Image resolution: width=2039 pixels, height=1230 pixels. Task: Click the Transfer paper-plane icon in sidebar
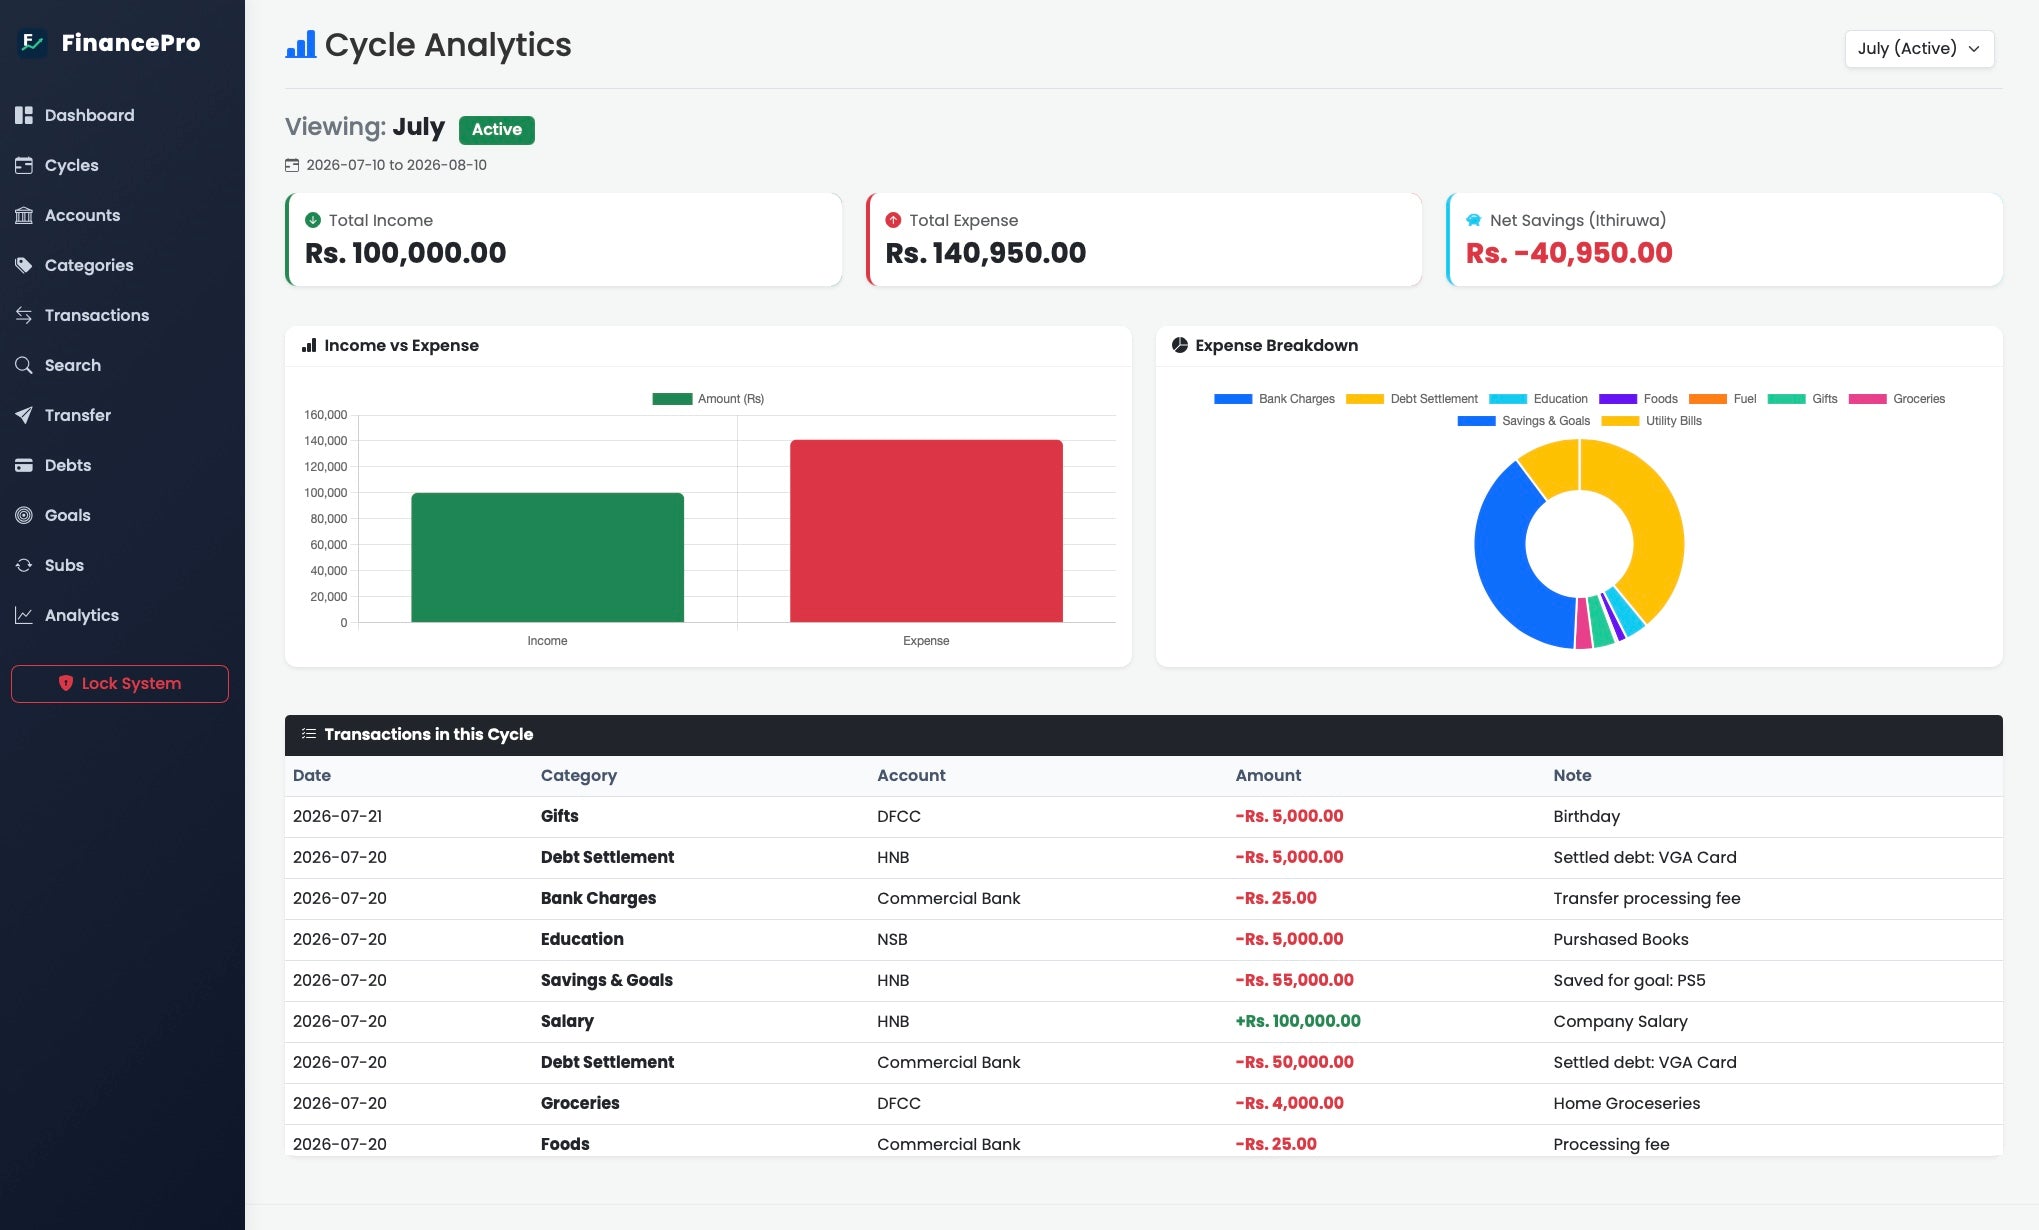click(24, 415)
